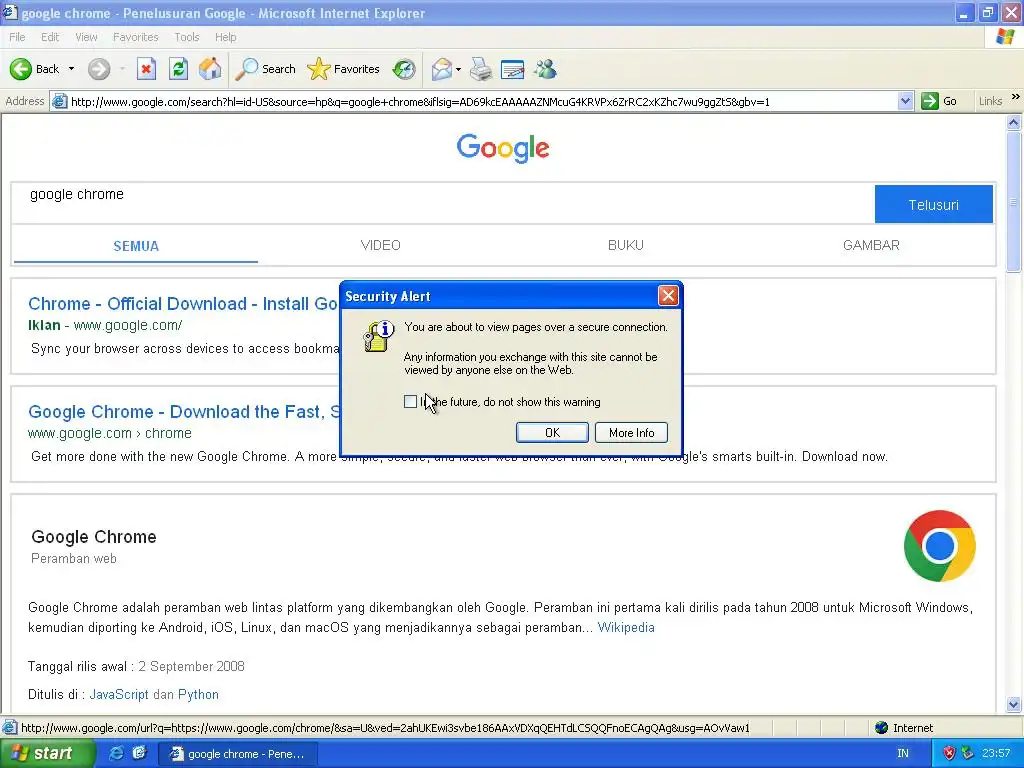The image size is (1024, 768).
Task: Open the Forward button dropdown arrow
Action: click(122, 69)
